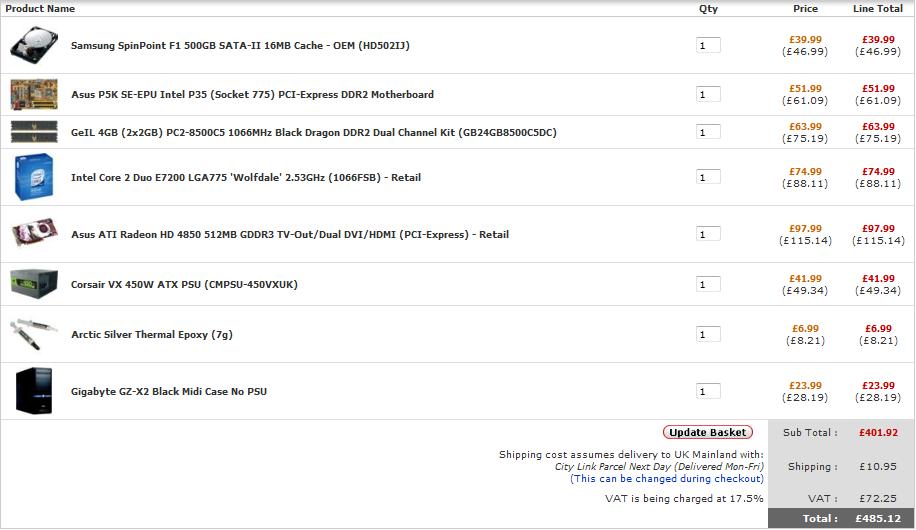This screenshot has width=916, height=530.
Task: Open the Gigabyte GZ-X2 Black Midi Case link
Action: coord(169,392)
